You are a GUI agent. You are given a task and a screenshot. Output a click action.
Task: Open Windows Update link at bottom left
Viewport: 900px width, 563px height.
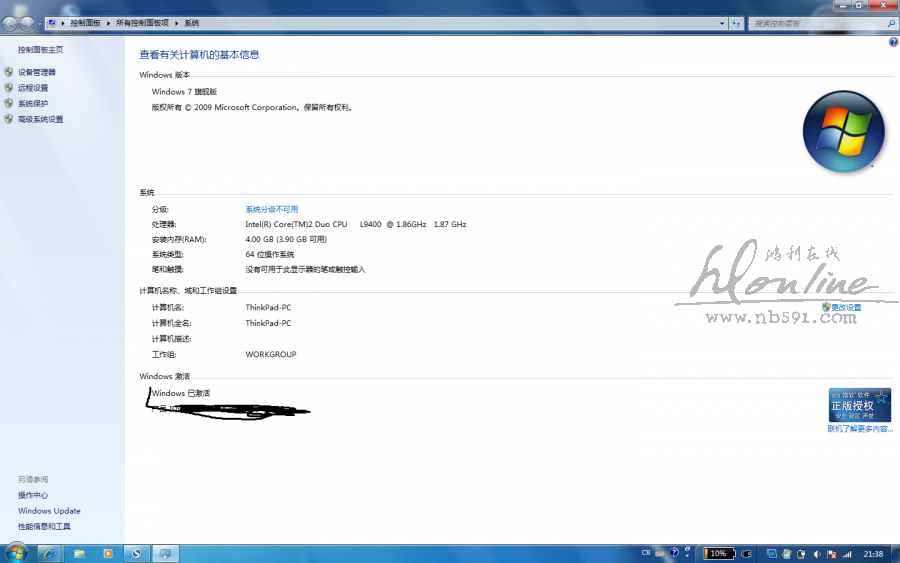tap(48, 511)
